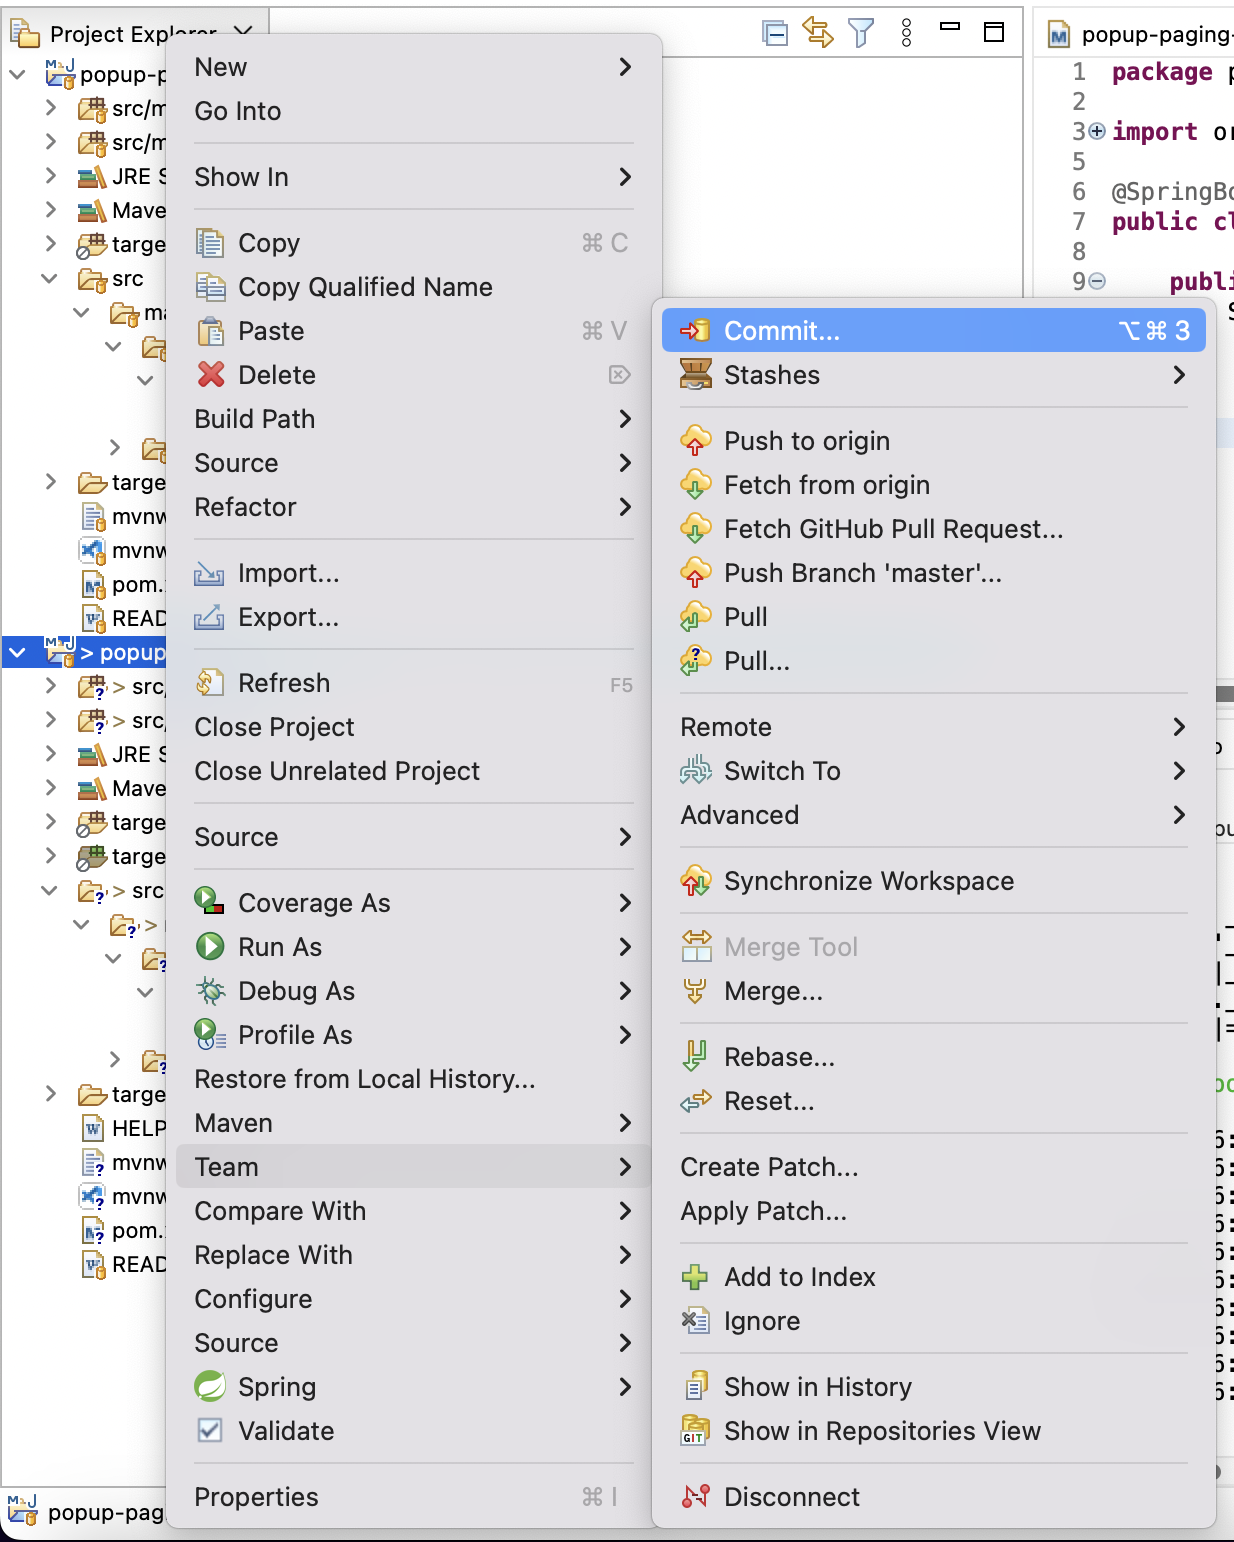Click the Paste clipboard icon

(210, 331)
